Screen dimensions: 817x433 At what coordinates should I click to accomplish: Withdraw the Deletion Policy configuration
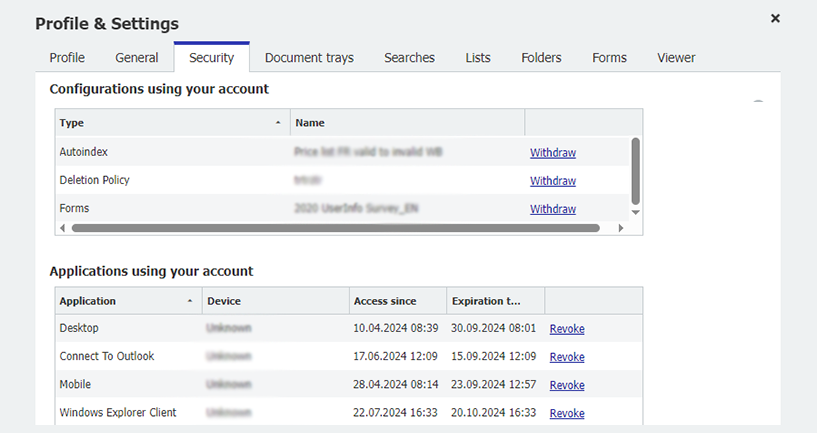553,181
